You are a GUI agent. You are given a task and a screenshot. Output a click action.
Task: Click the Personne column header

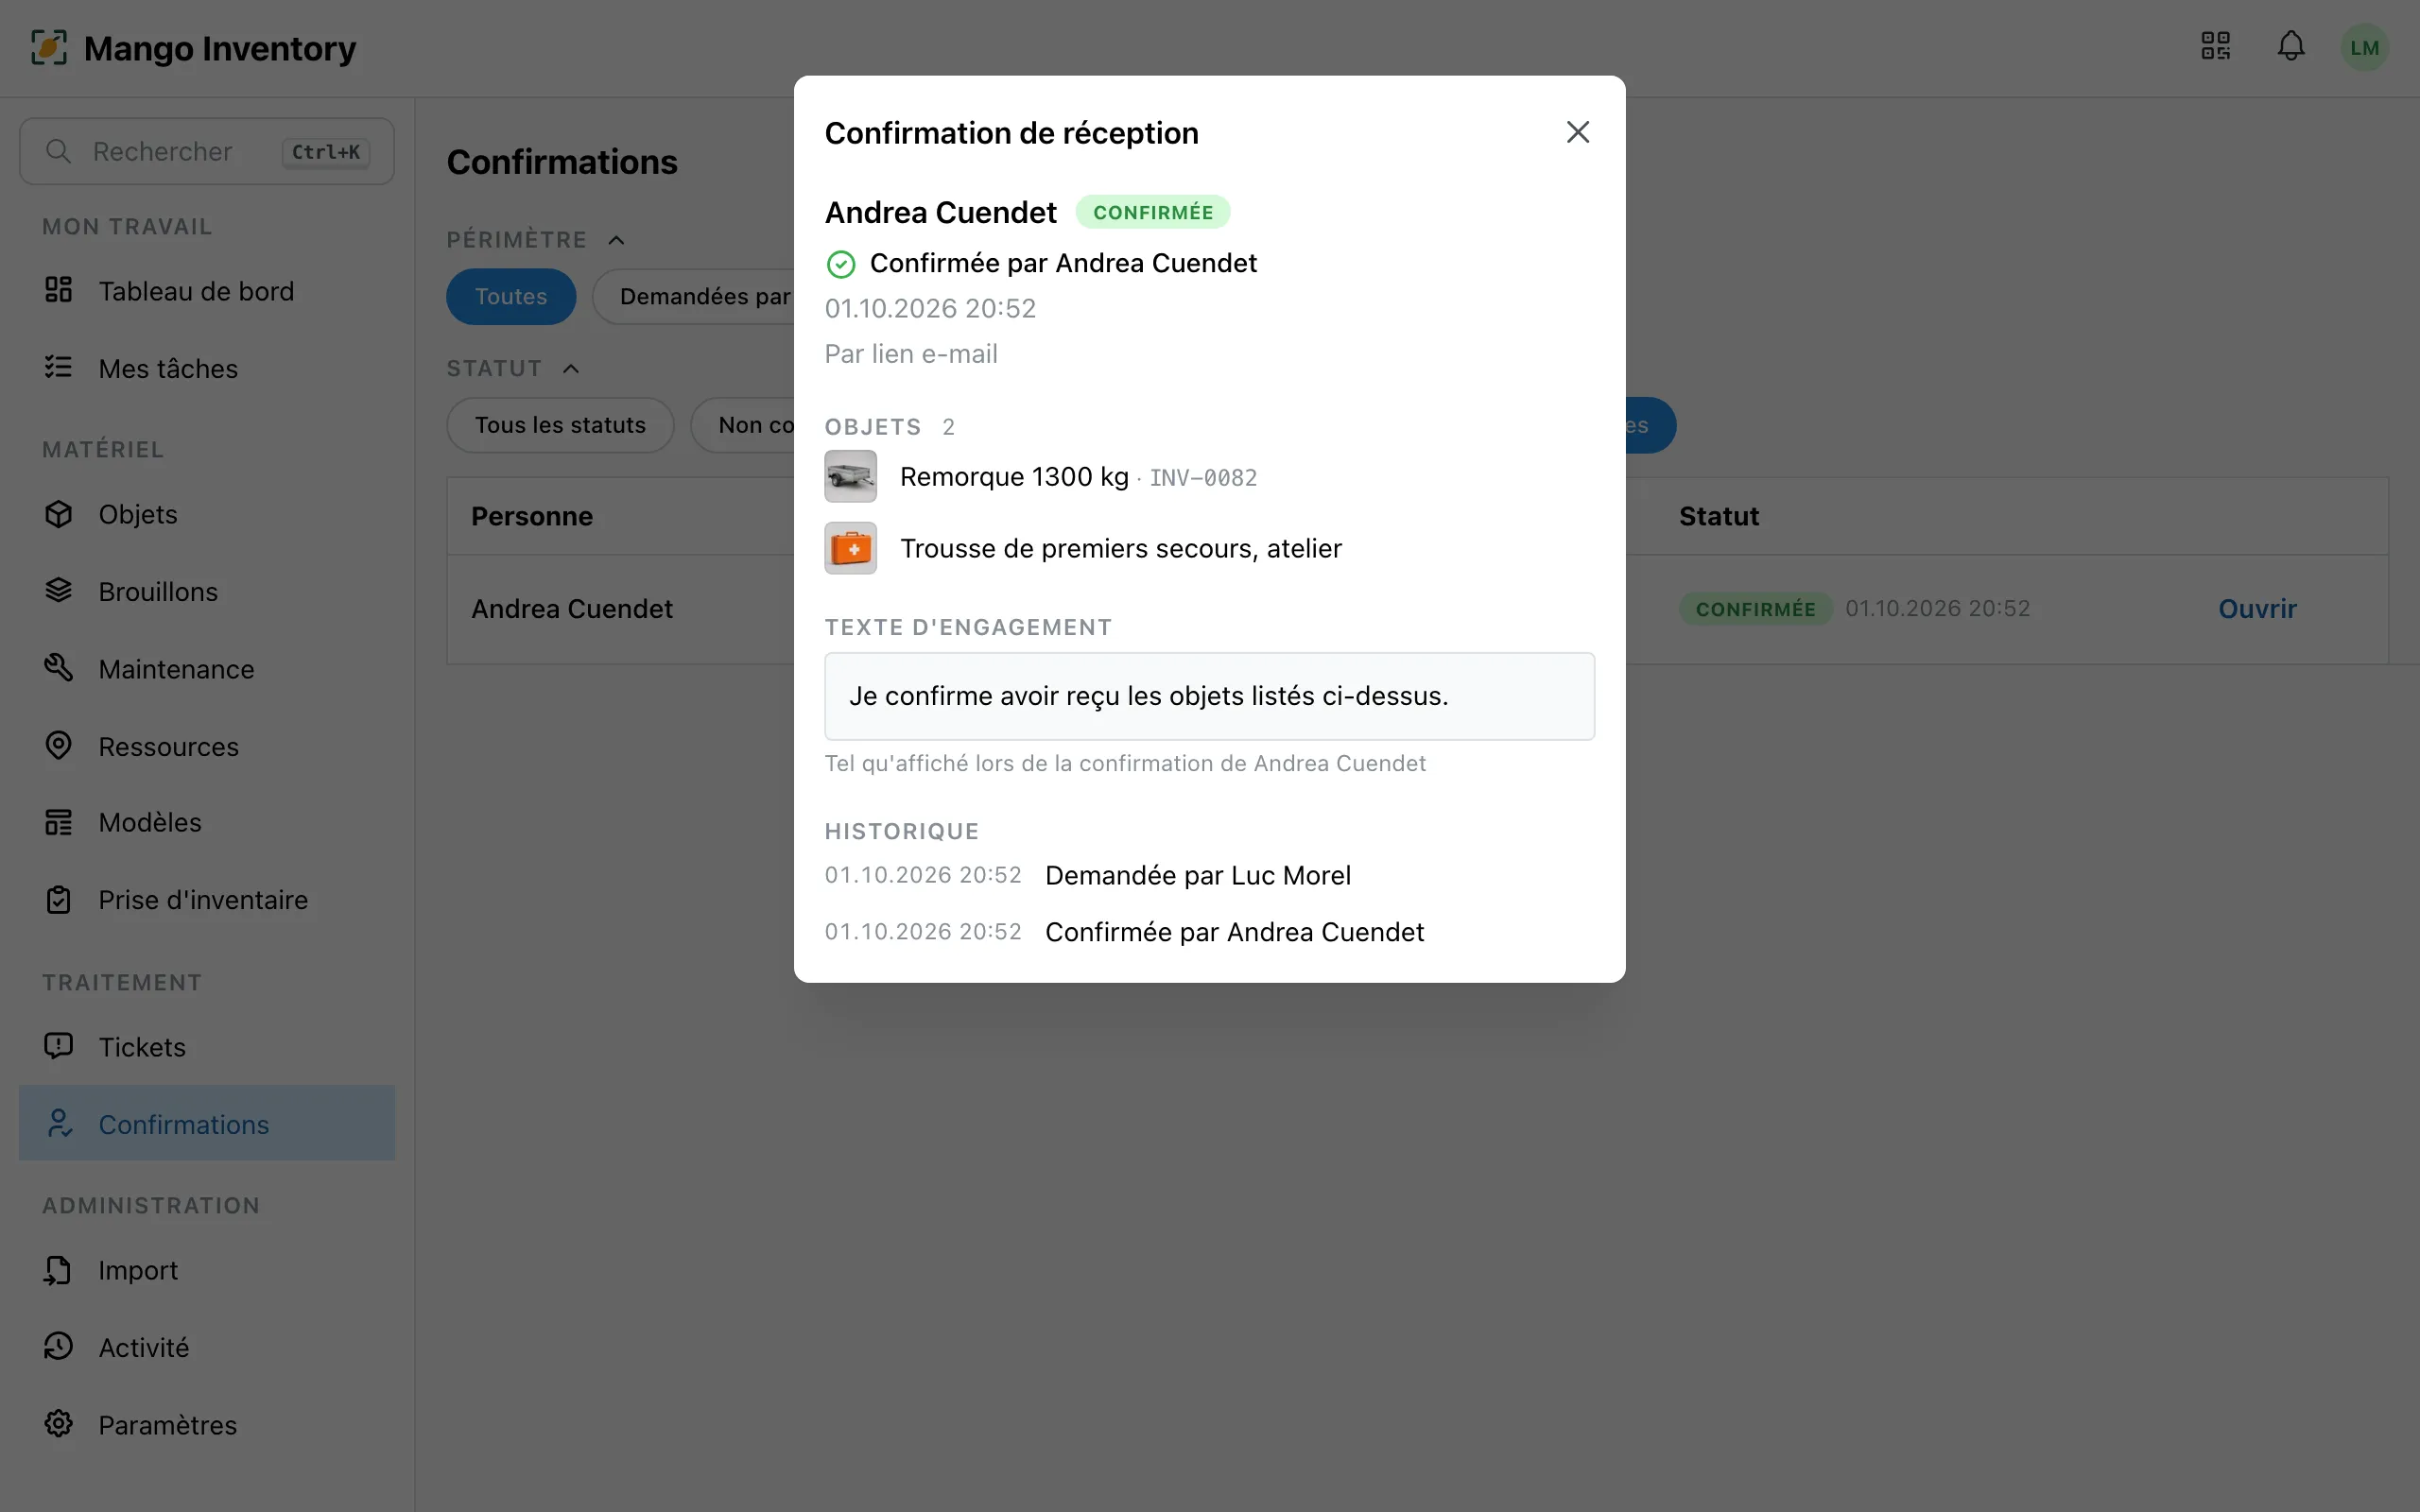click(x=532, y=516)
